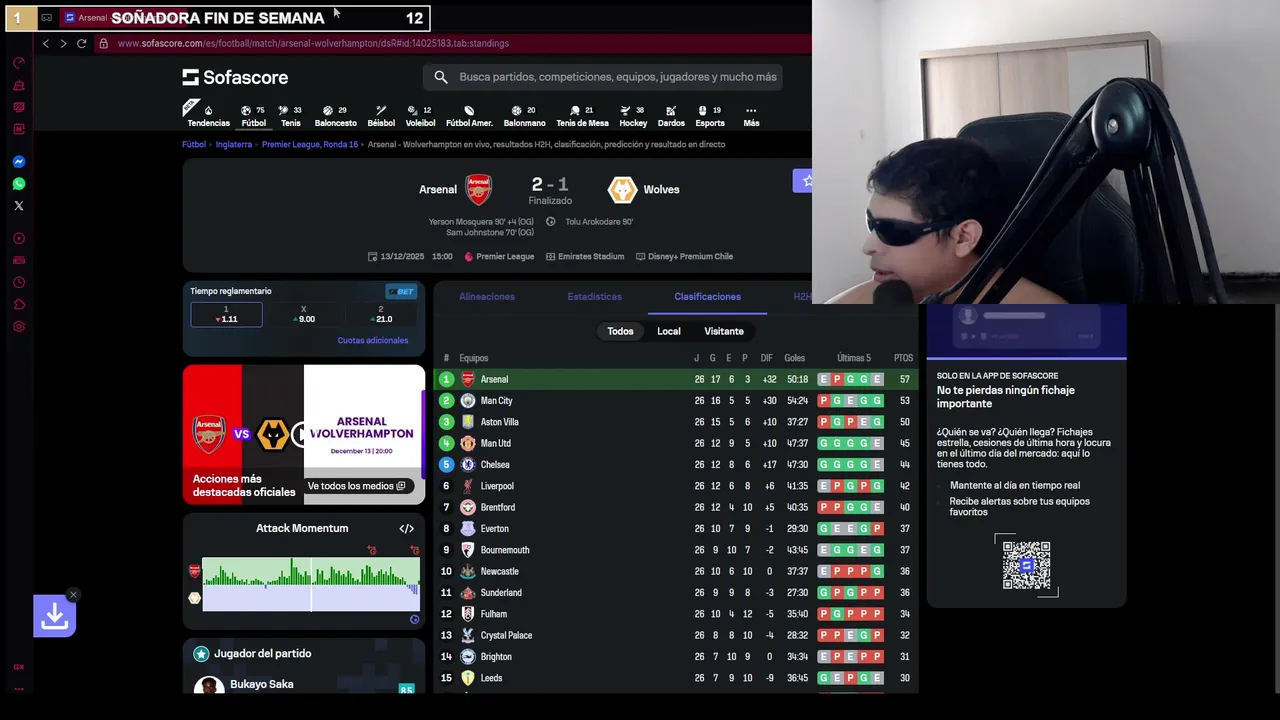Select the Hockey sport category

tap(633, 116)
